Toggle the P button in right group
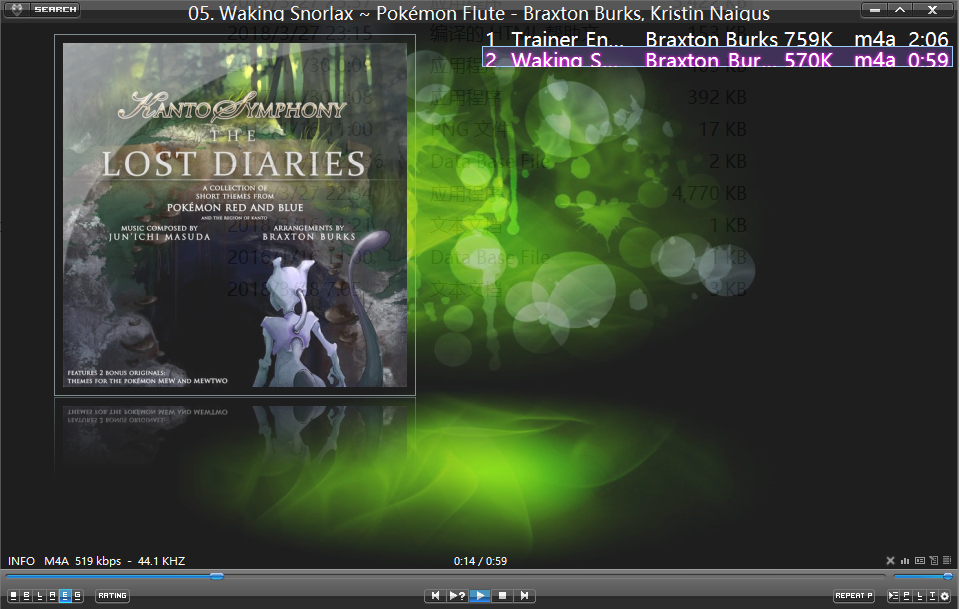The image size is (960, 609). (907, 596)
